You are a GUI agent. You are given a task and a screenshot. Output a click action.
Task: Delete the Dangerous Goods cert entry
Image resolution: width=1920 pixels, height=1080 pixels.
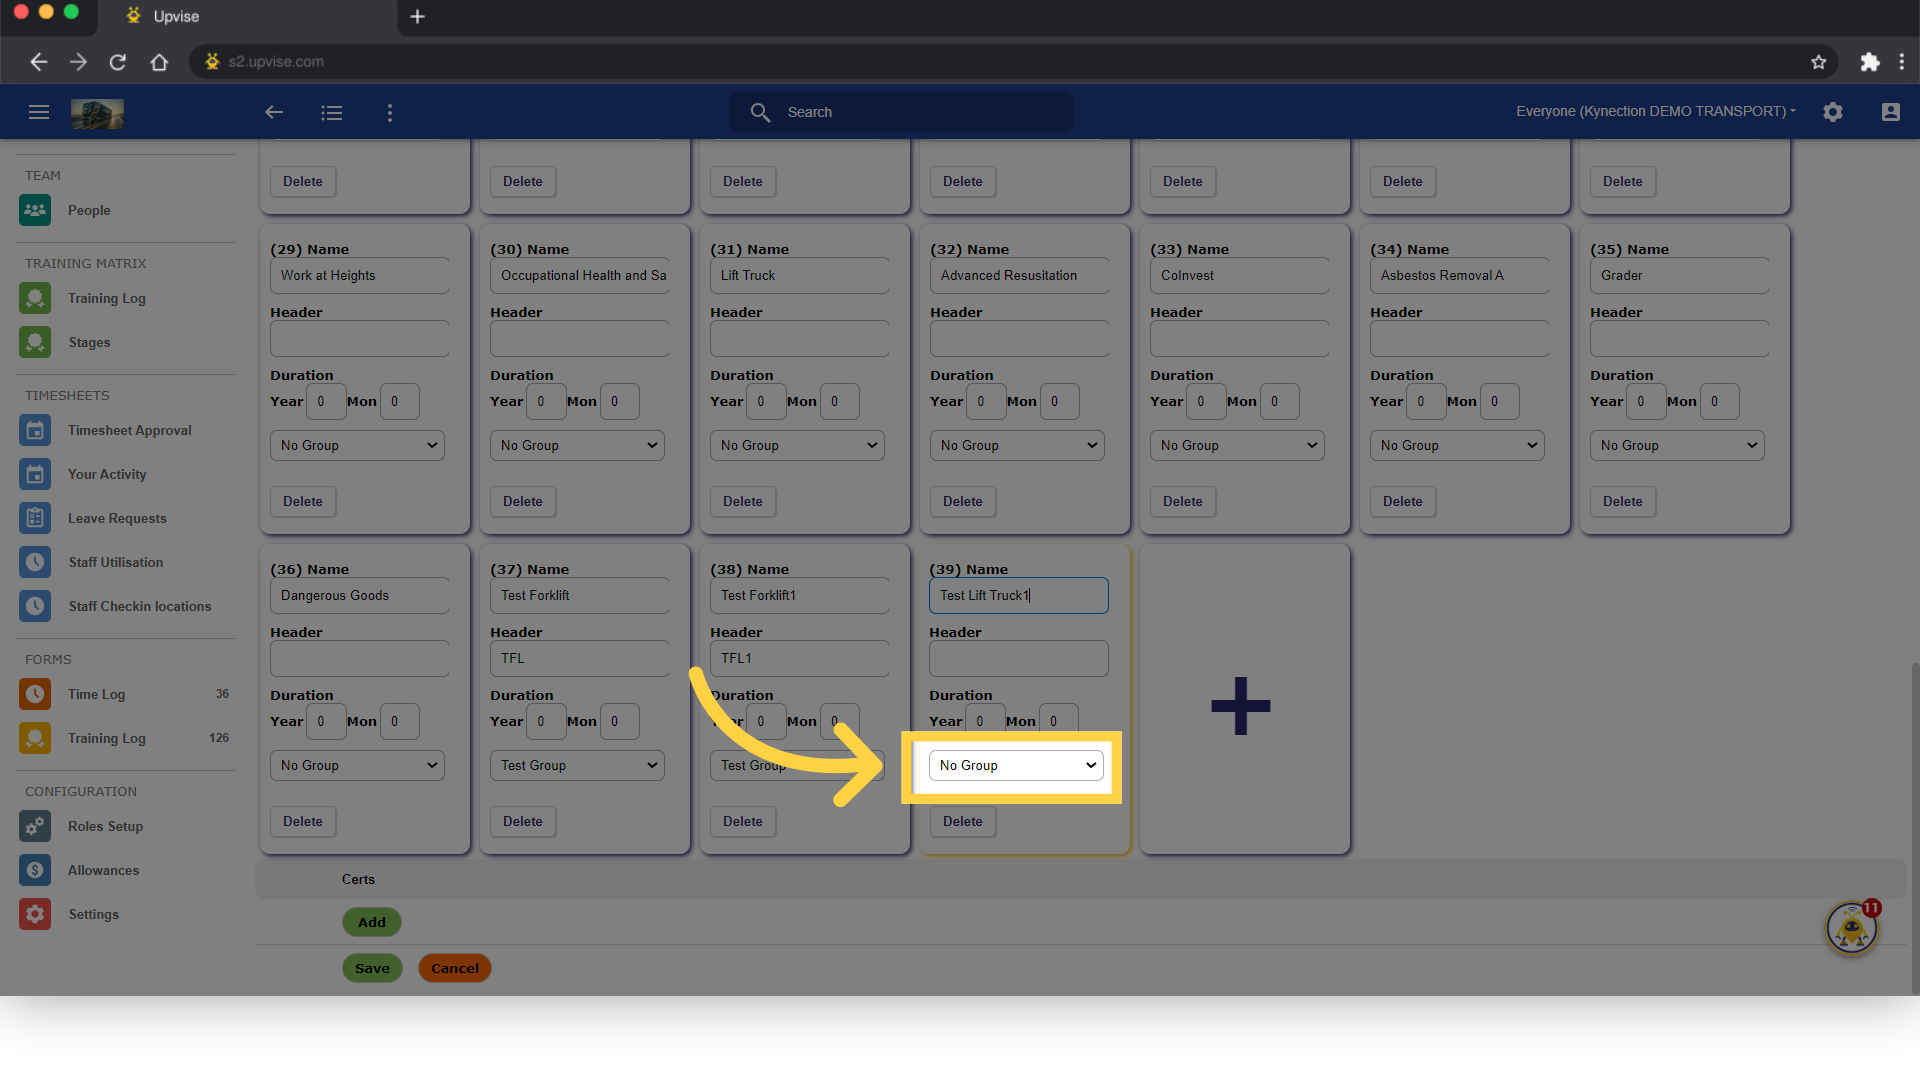(x=302, y=821)
